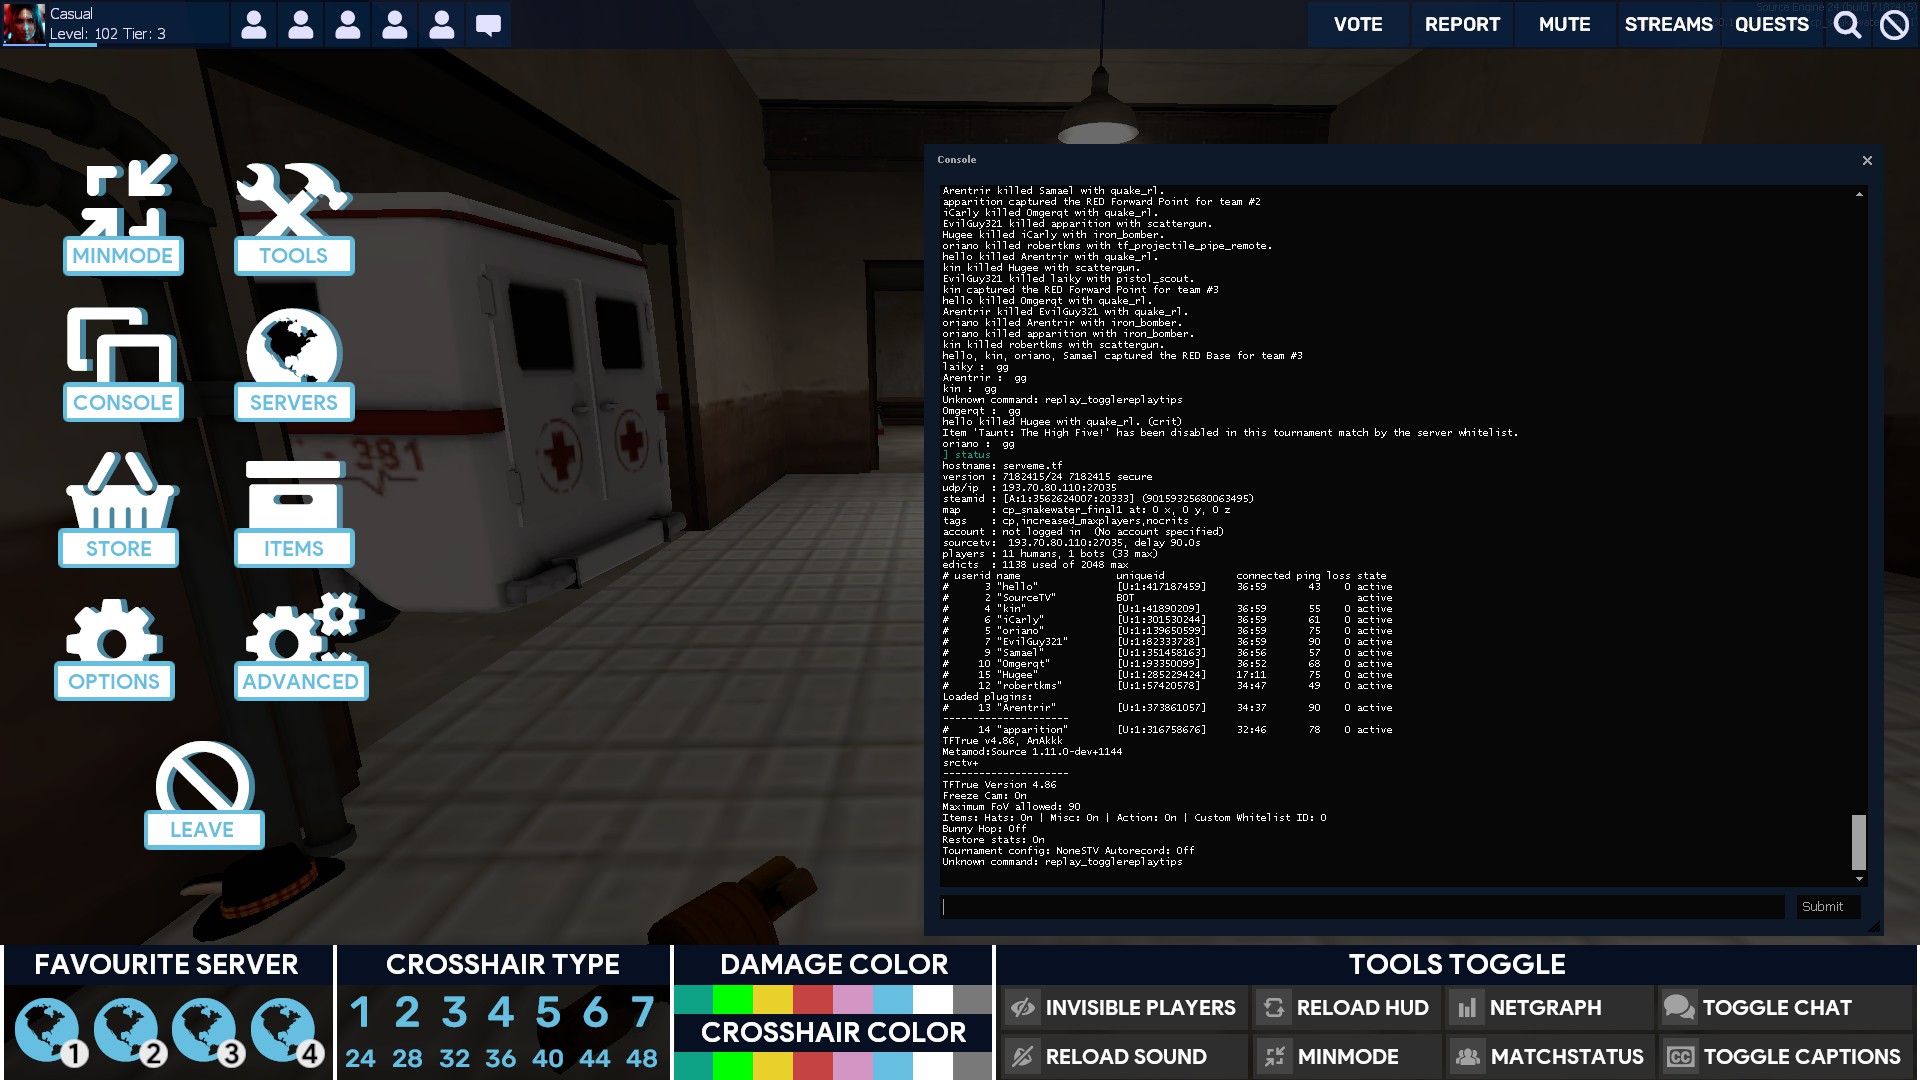This screenshot has width=1920, height=1080.
Task: Open the Quests menu
Action: [x=1771, y=24]
